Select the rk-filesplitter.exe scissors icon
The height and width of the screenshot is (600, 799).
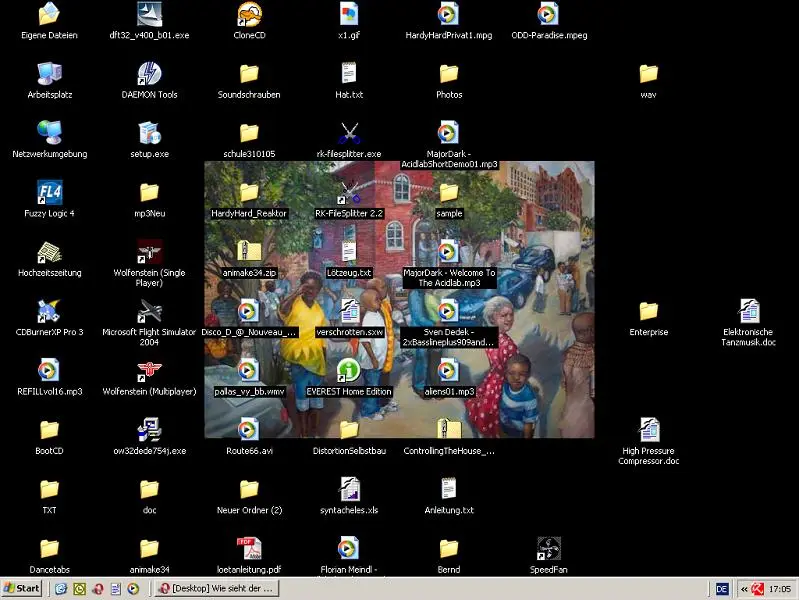pos(349,133)
